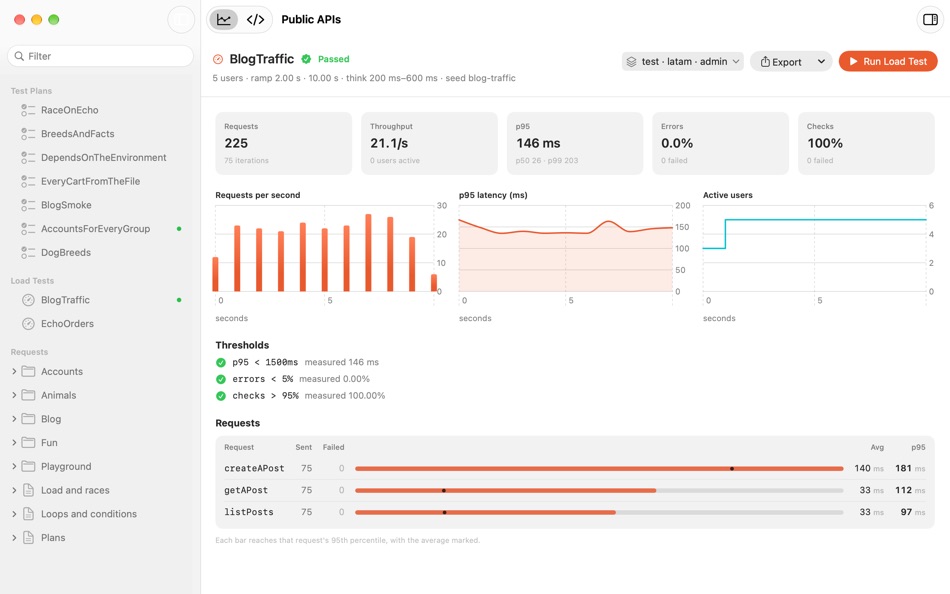Click the getAPost latency bar

pyautogui.click(x=599, y=490)
